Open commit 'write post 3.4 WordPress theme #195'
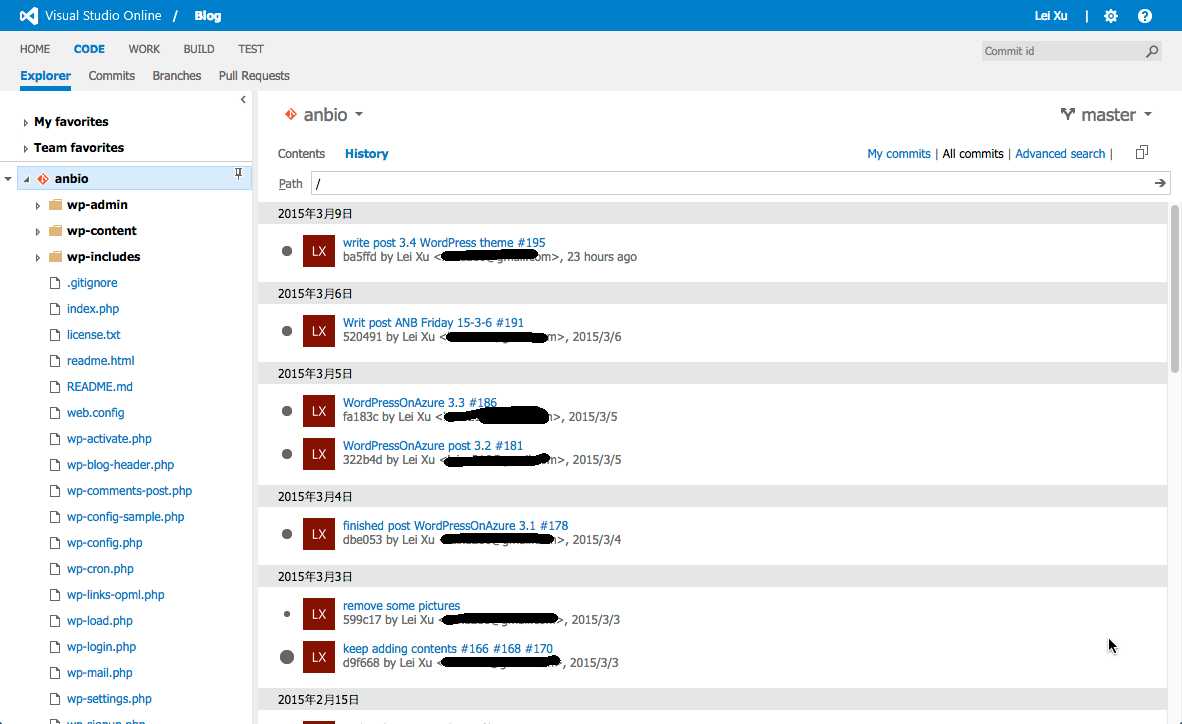The image size is (1182, 724). tap(444, 242)
